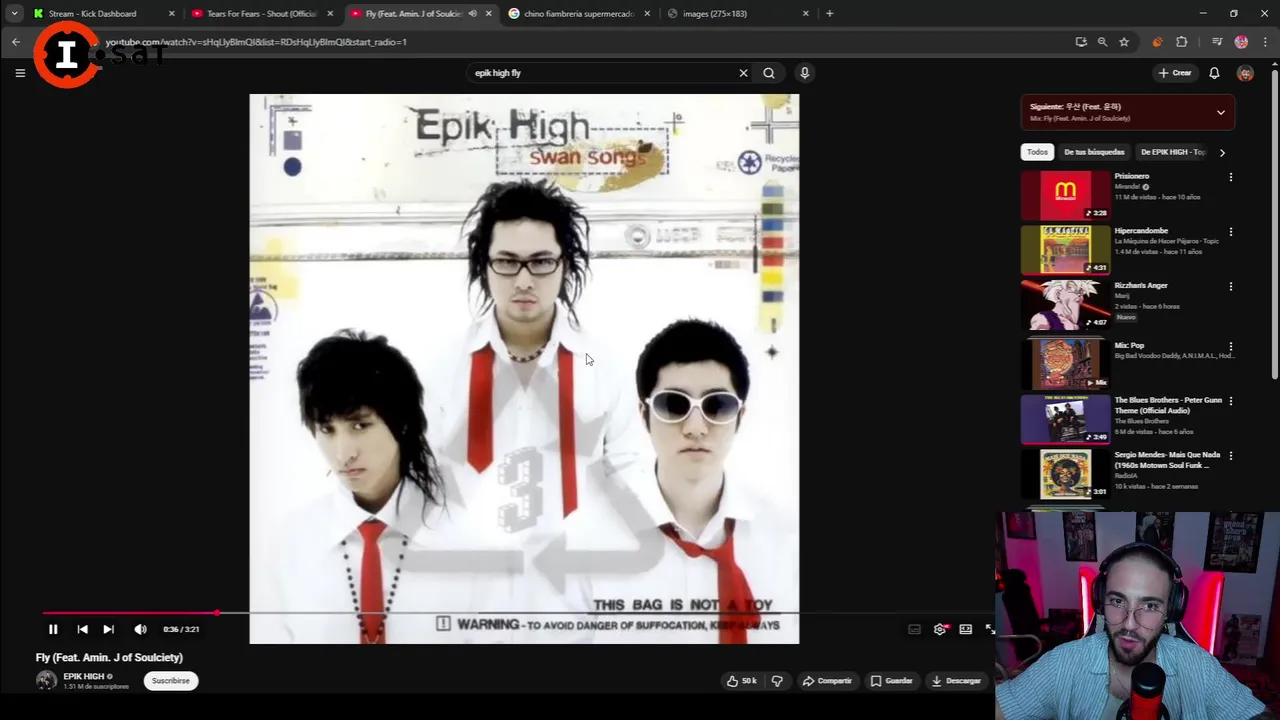Open the tab search dropdown arrow

click(x=14, y=14)
